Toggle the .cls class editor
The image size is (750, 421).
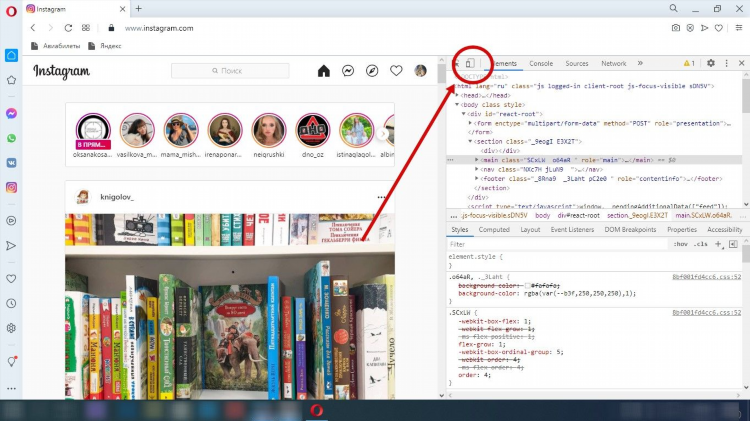coord(701,244)
